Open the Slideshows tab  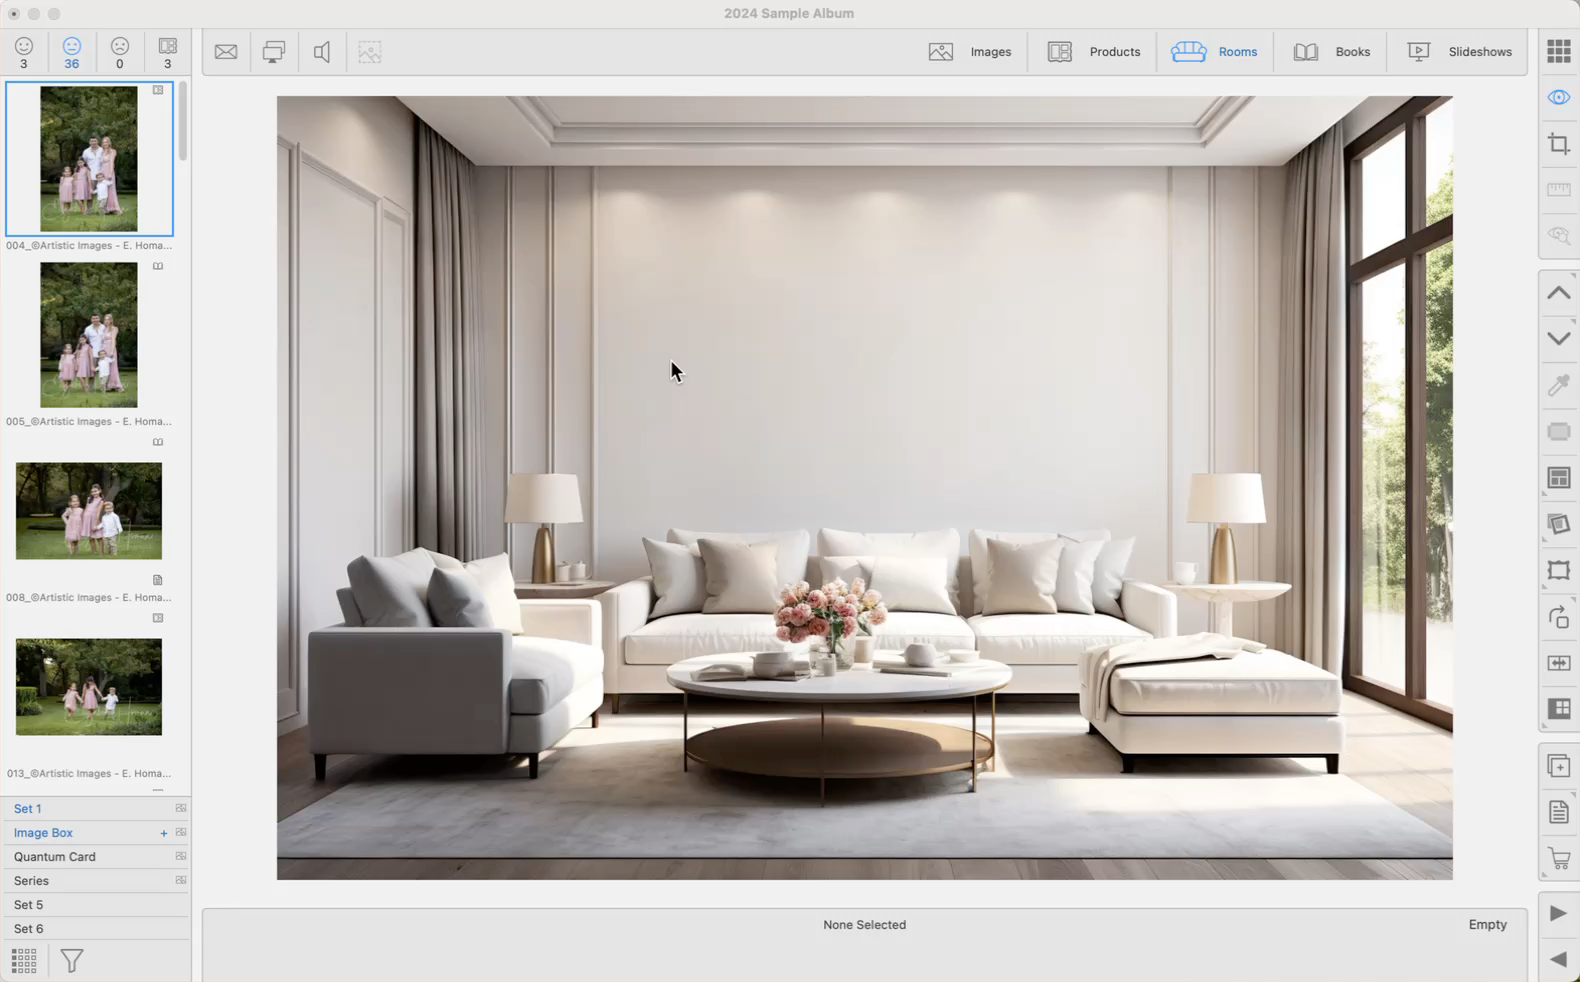click(x=1459, y=52)
